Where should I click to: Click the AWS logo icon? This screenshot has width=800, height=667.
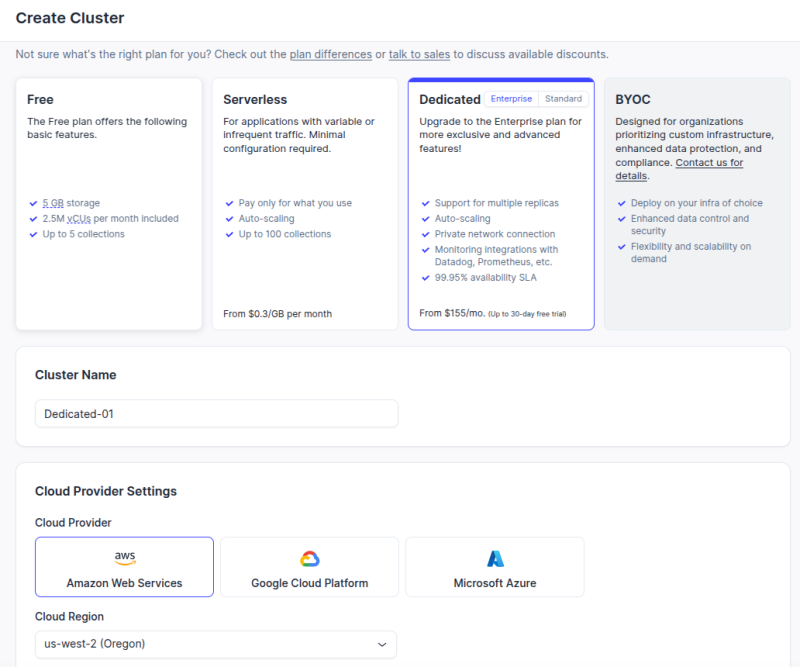click(x=124, y=558)
